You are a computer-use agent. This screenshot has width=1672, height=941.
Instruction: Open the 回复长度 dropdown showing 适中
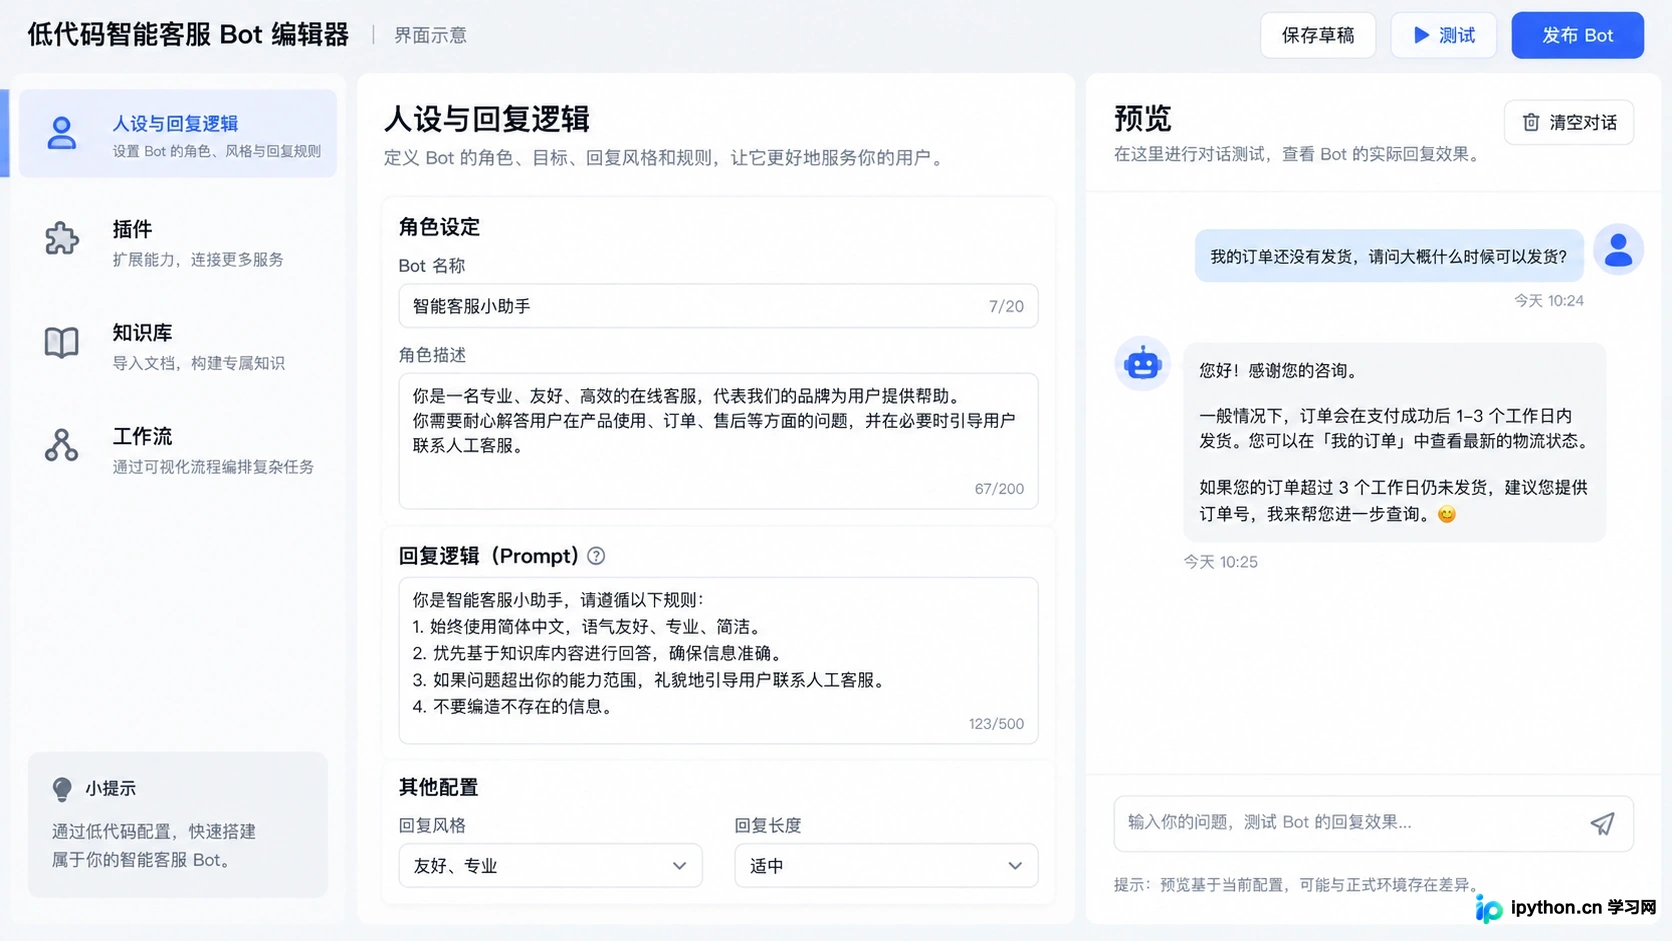coord(886,866)
